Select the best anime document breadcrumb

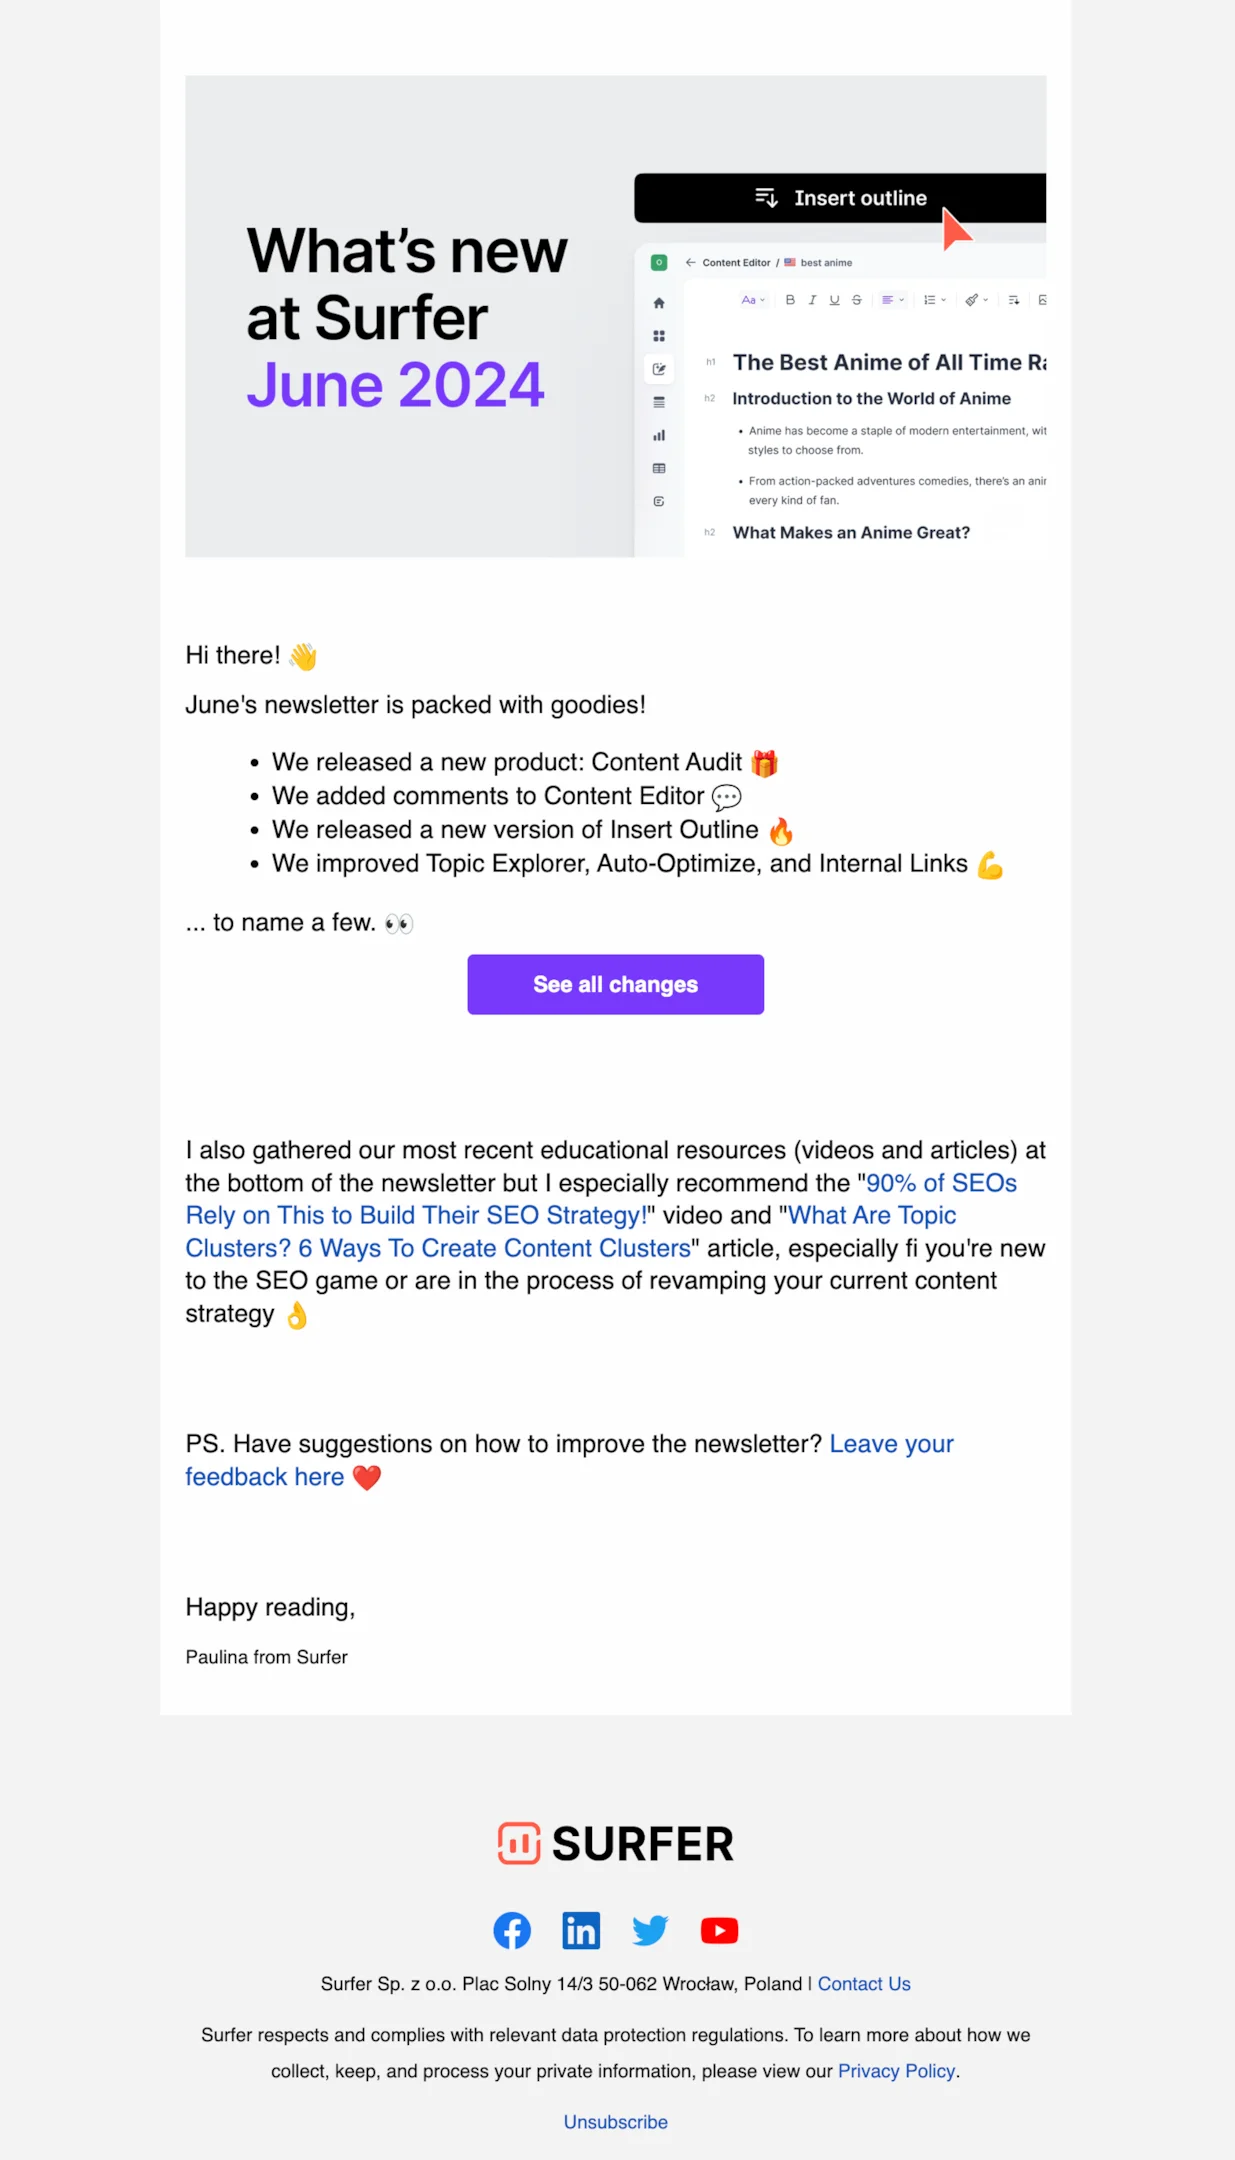[826, 262]
